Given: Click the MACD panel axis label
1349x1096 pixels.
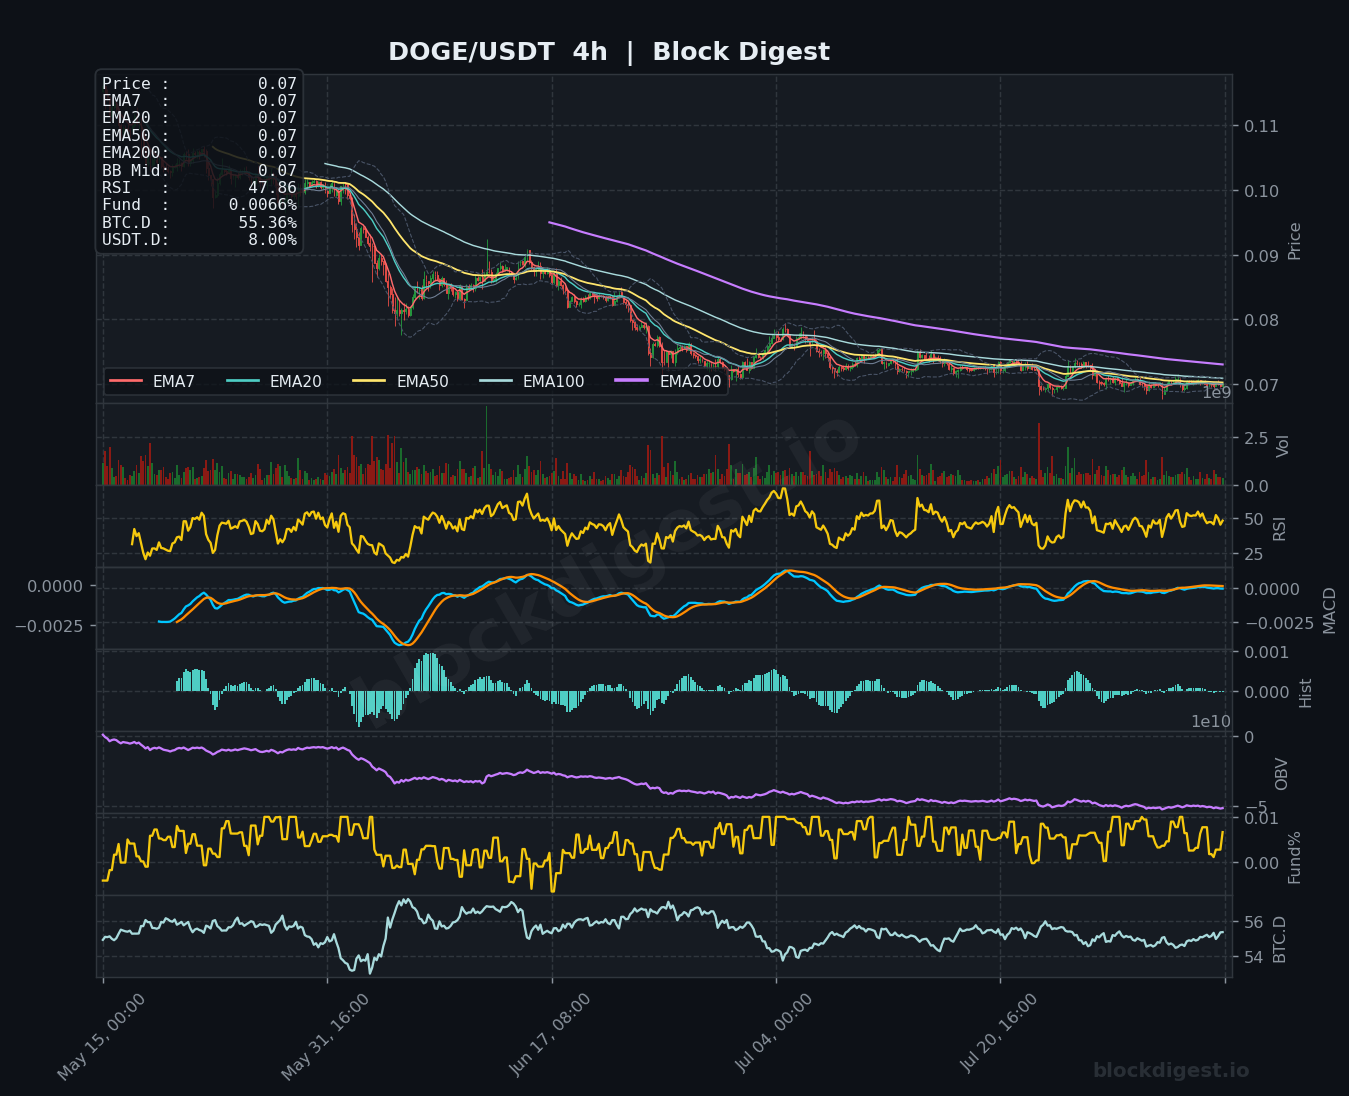Looking at the screenshot, I should pyautogui.click(x=1329, y=610).
